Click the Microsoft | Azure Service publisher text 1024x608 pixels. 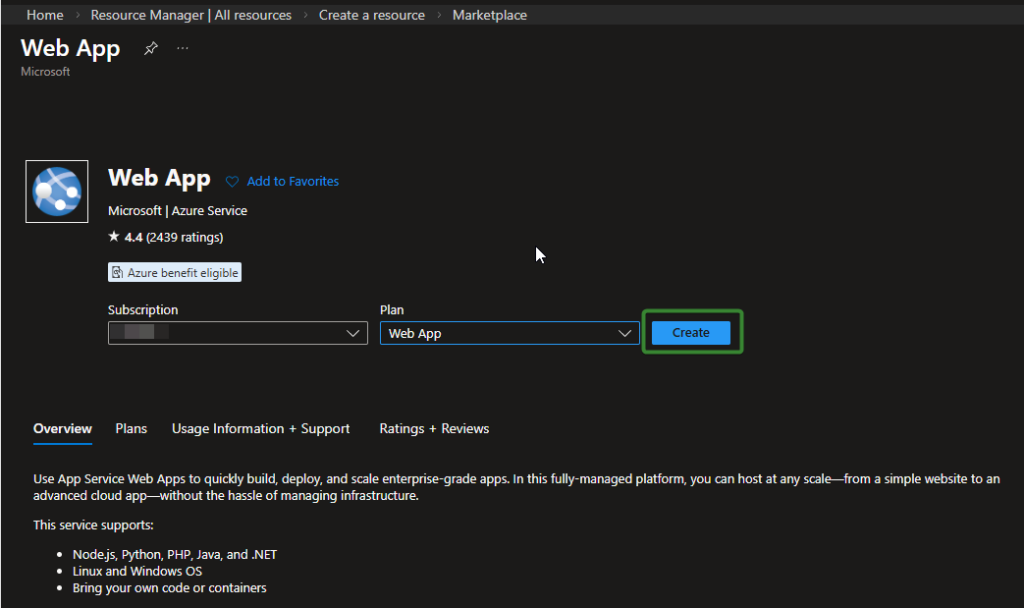(177, 211)
